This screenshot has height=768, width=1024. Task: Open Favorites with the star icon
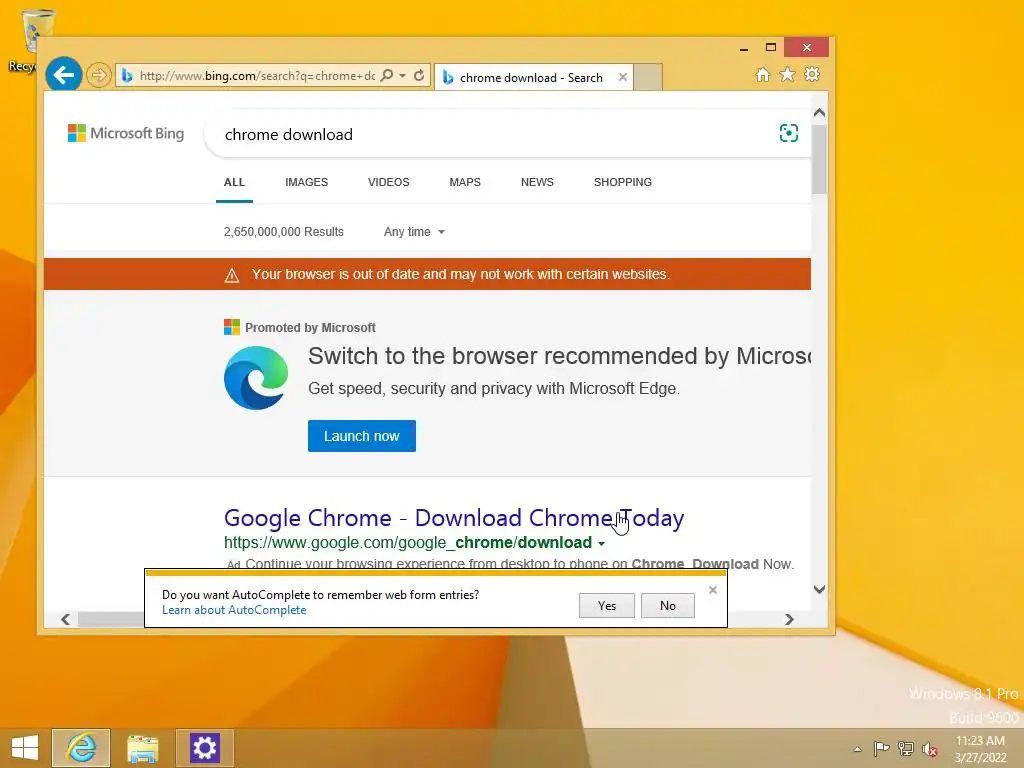(x=787, y=75)
